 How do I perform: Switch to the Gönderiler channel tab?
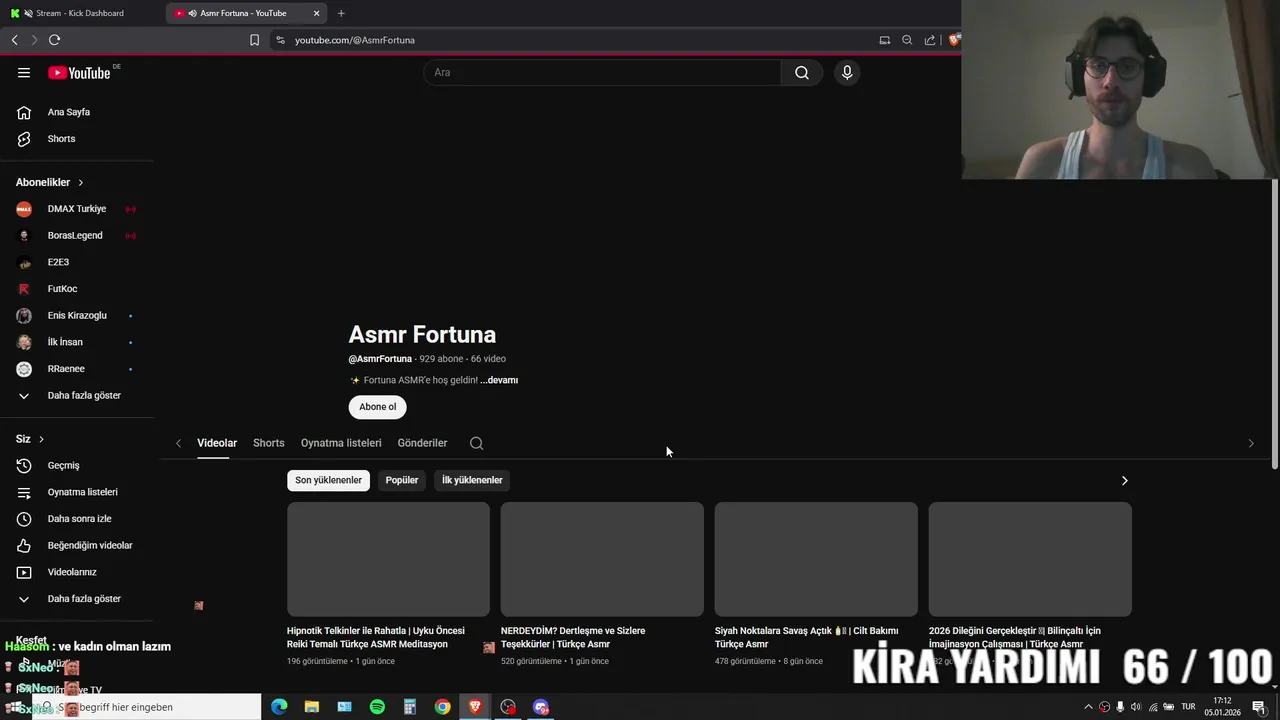click(x=422, y=443)
